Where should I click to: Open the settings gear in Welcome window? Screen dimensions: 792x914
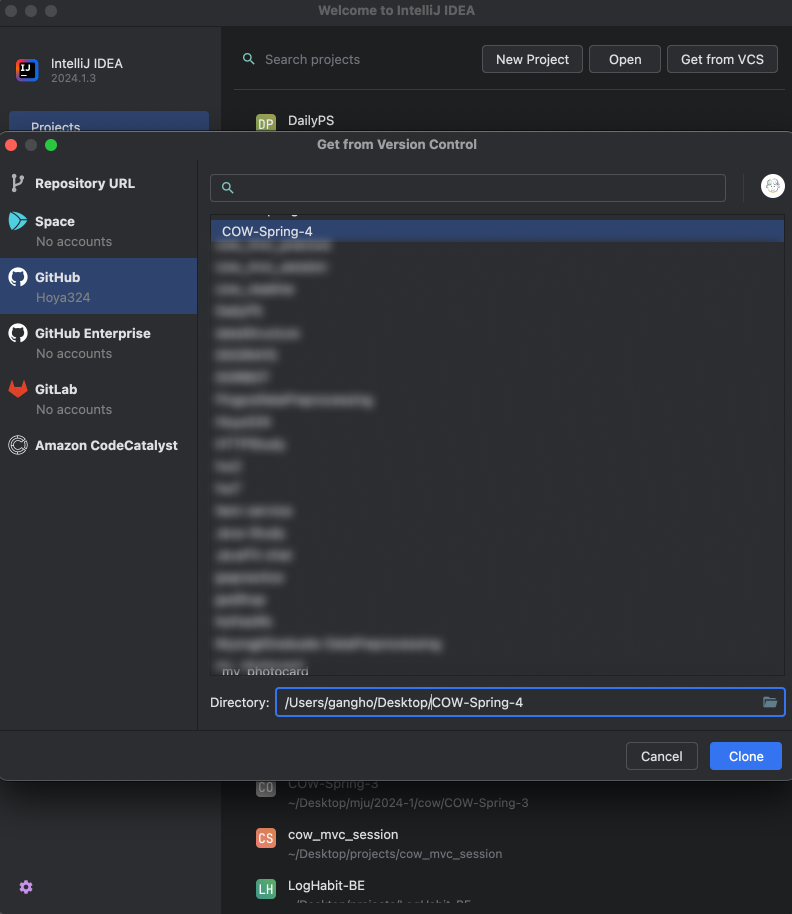[x=26, y=887]
